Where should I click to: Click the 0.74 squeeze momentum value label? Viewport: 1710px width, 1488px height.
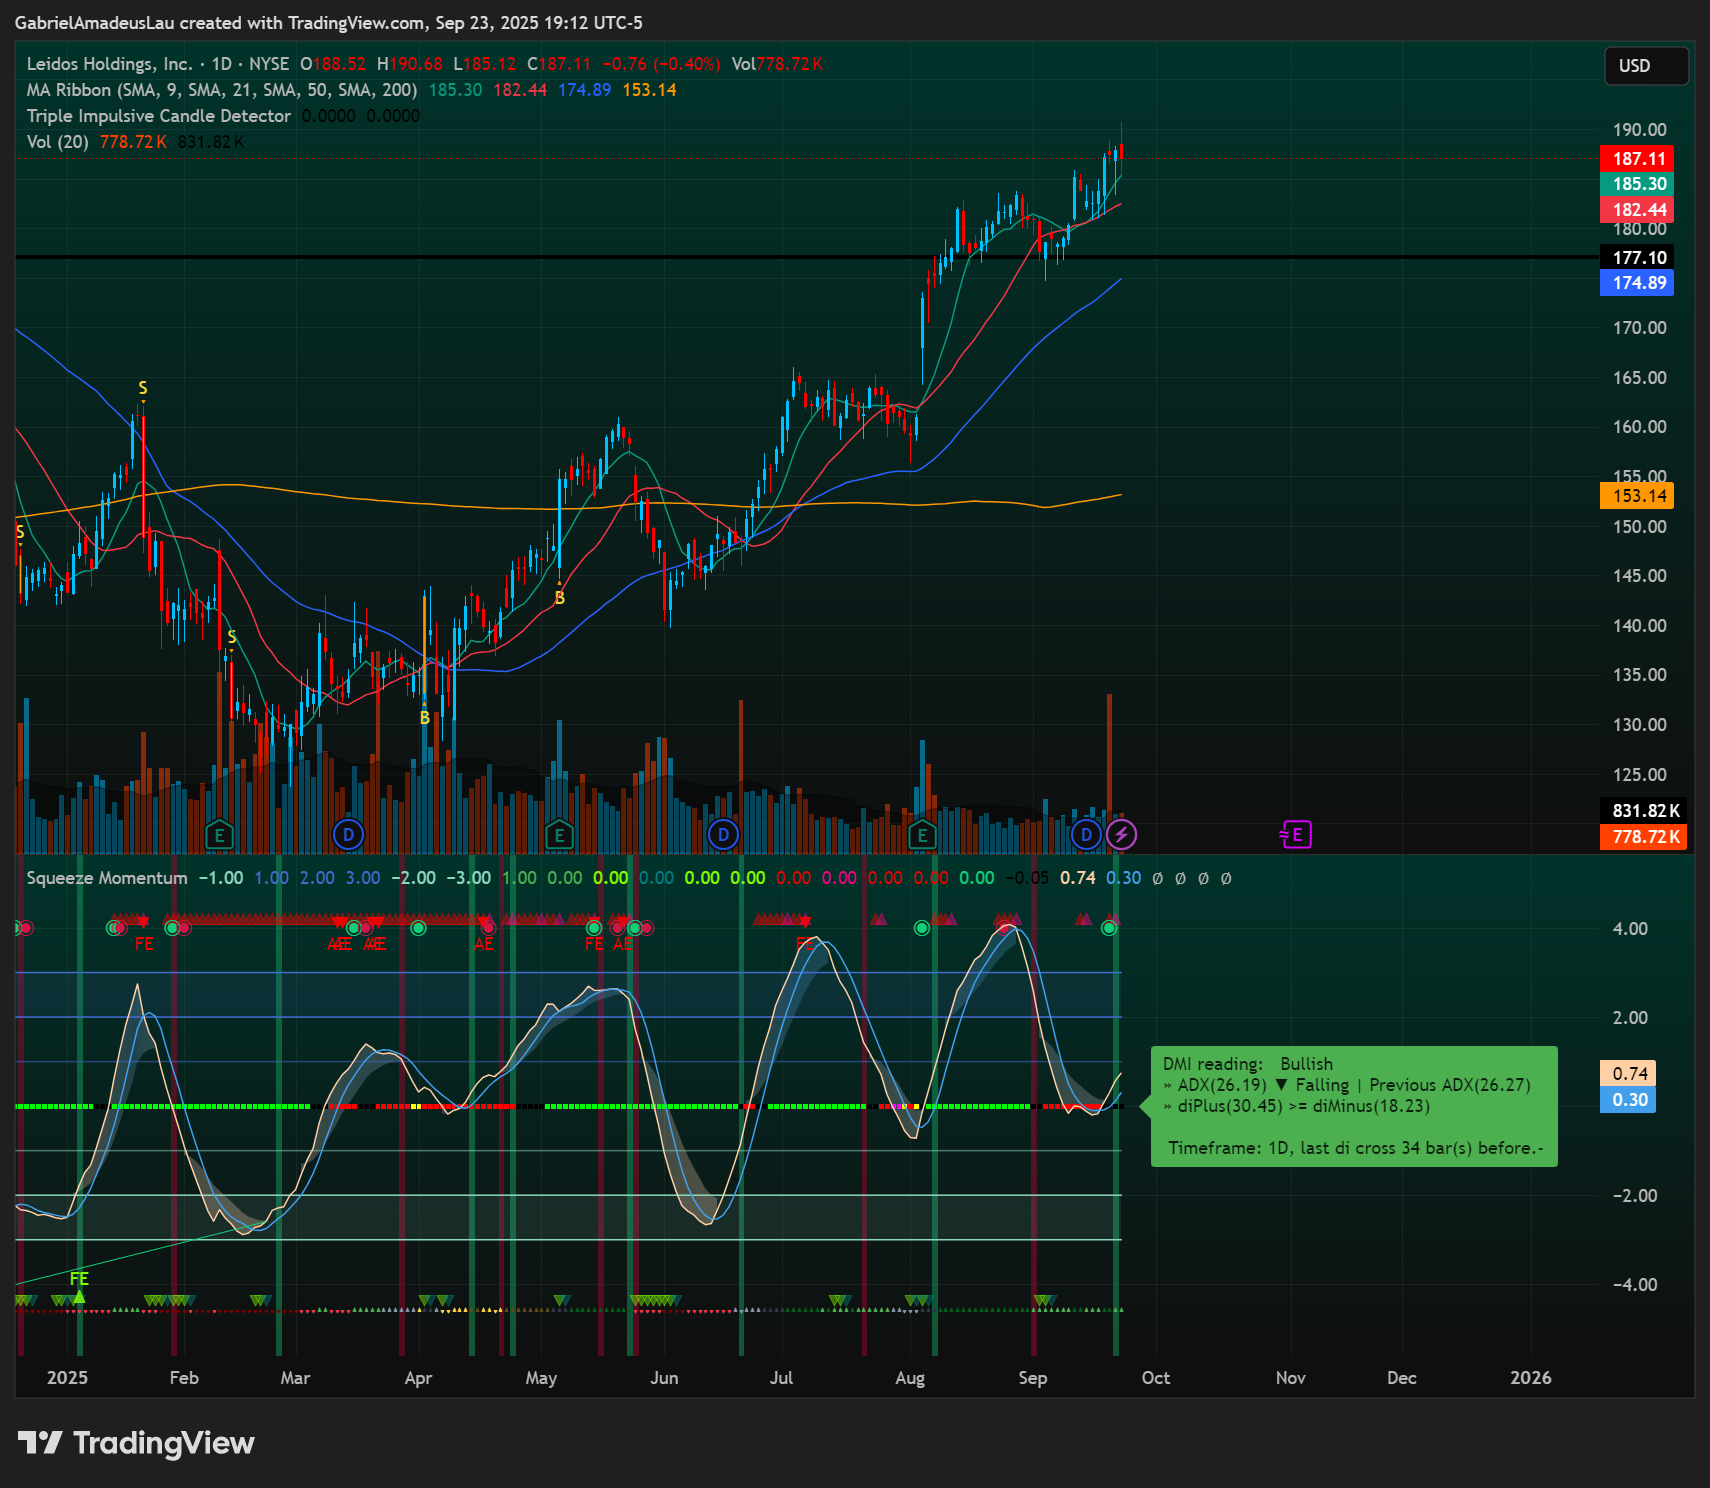1628,1073
